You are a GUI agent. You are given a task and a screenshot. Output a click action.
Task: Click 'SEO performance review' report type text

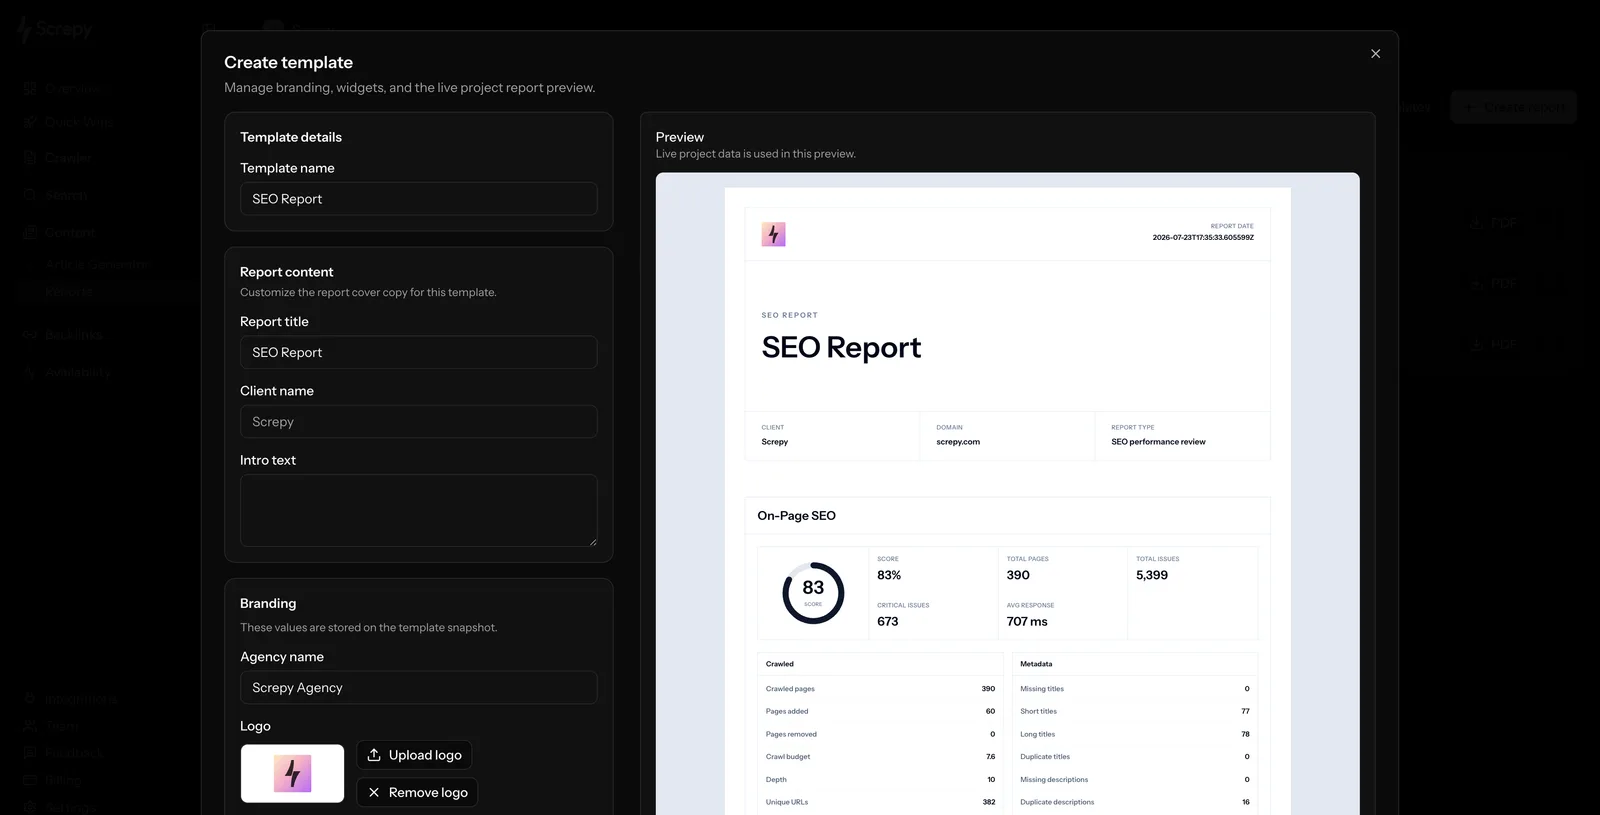1158,442
